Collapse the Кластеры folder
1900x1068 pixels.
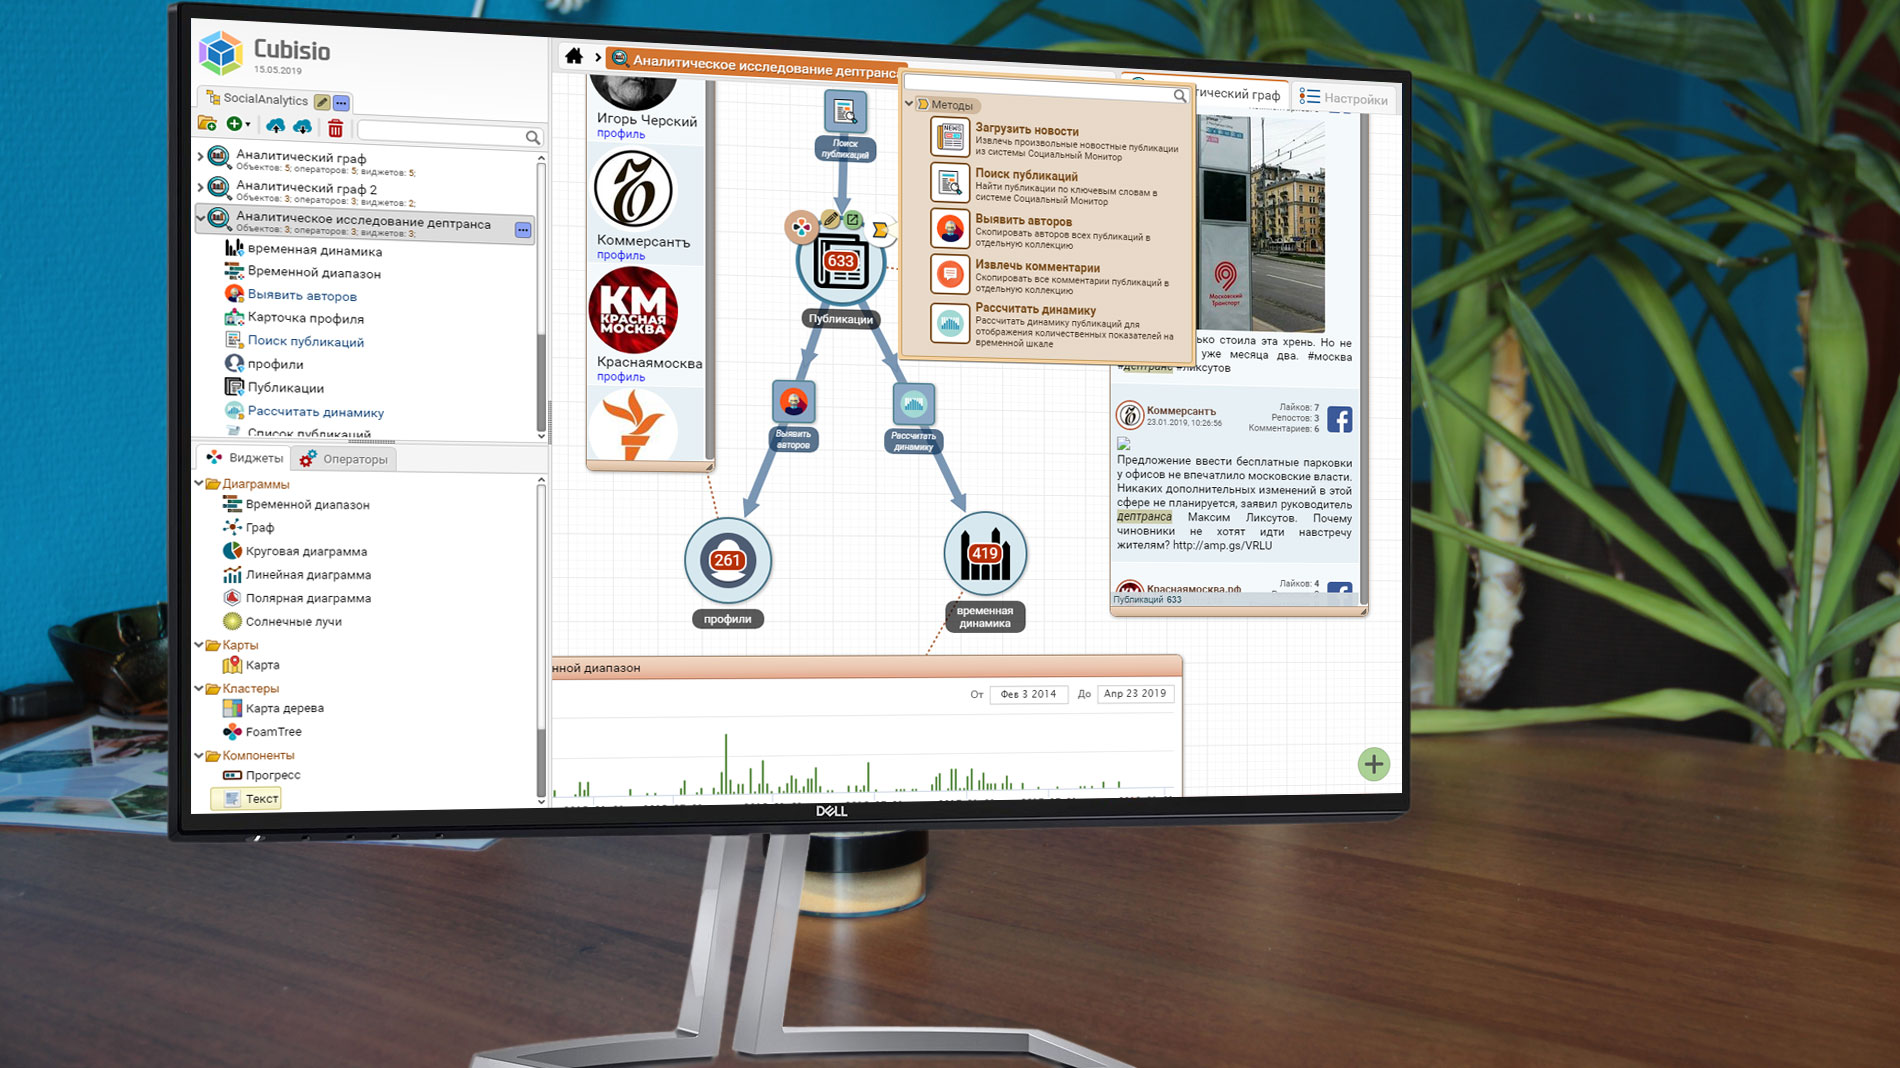[199, 688]
